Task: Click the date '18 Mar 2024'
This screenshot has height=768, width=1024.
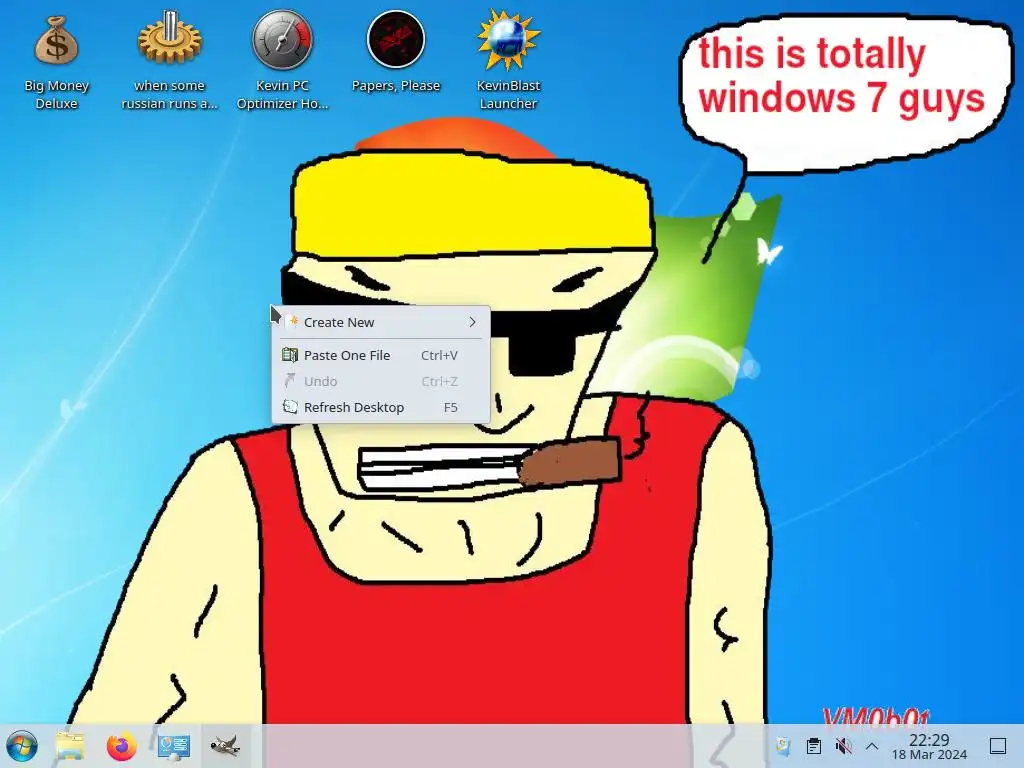Action: tap(929, 755)
